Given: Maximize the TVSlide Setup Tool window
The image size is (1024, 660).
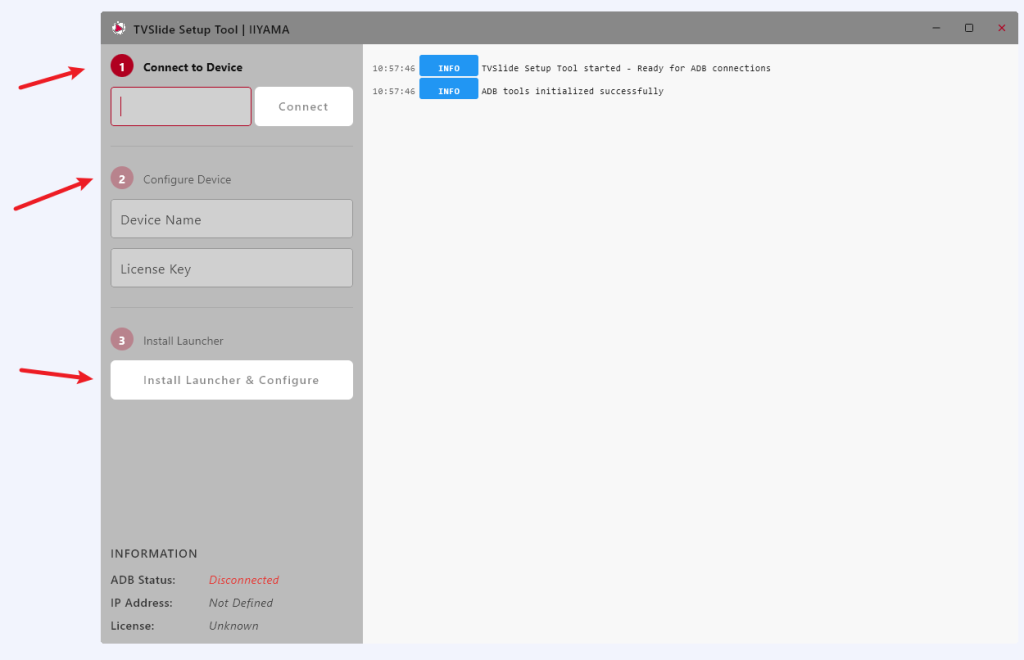Looking at the screenshot, I should pos(968,28).
